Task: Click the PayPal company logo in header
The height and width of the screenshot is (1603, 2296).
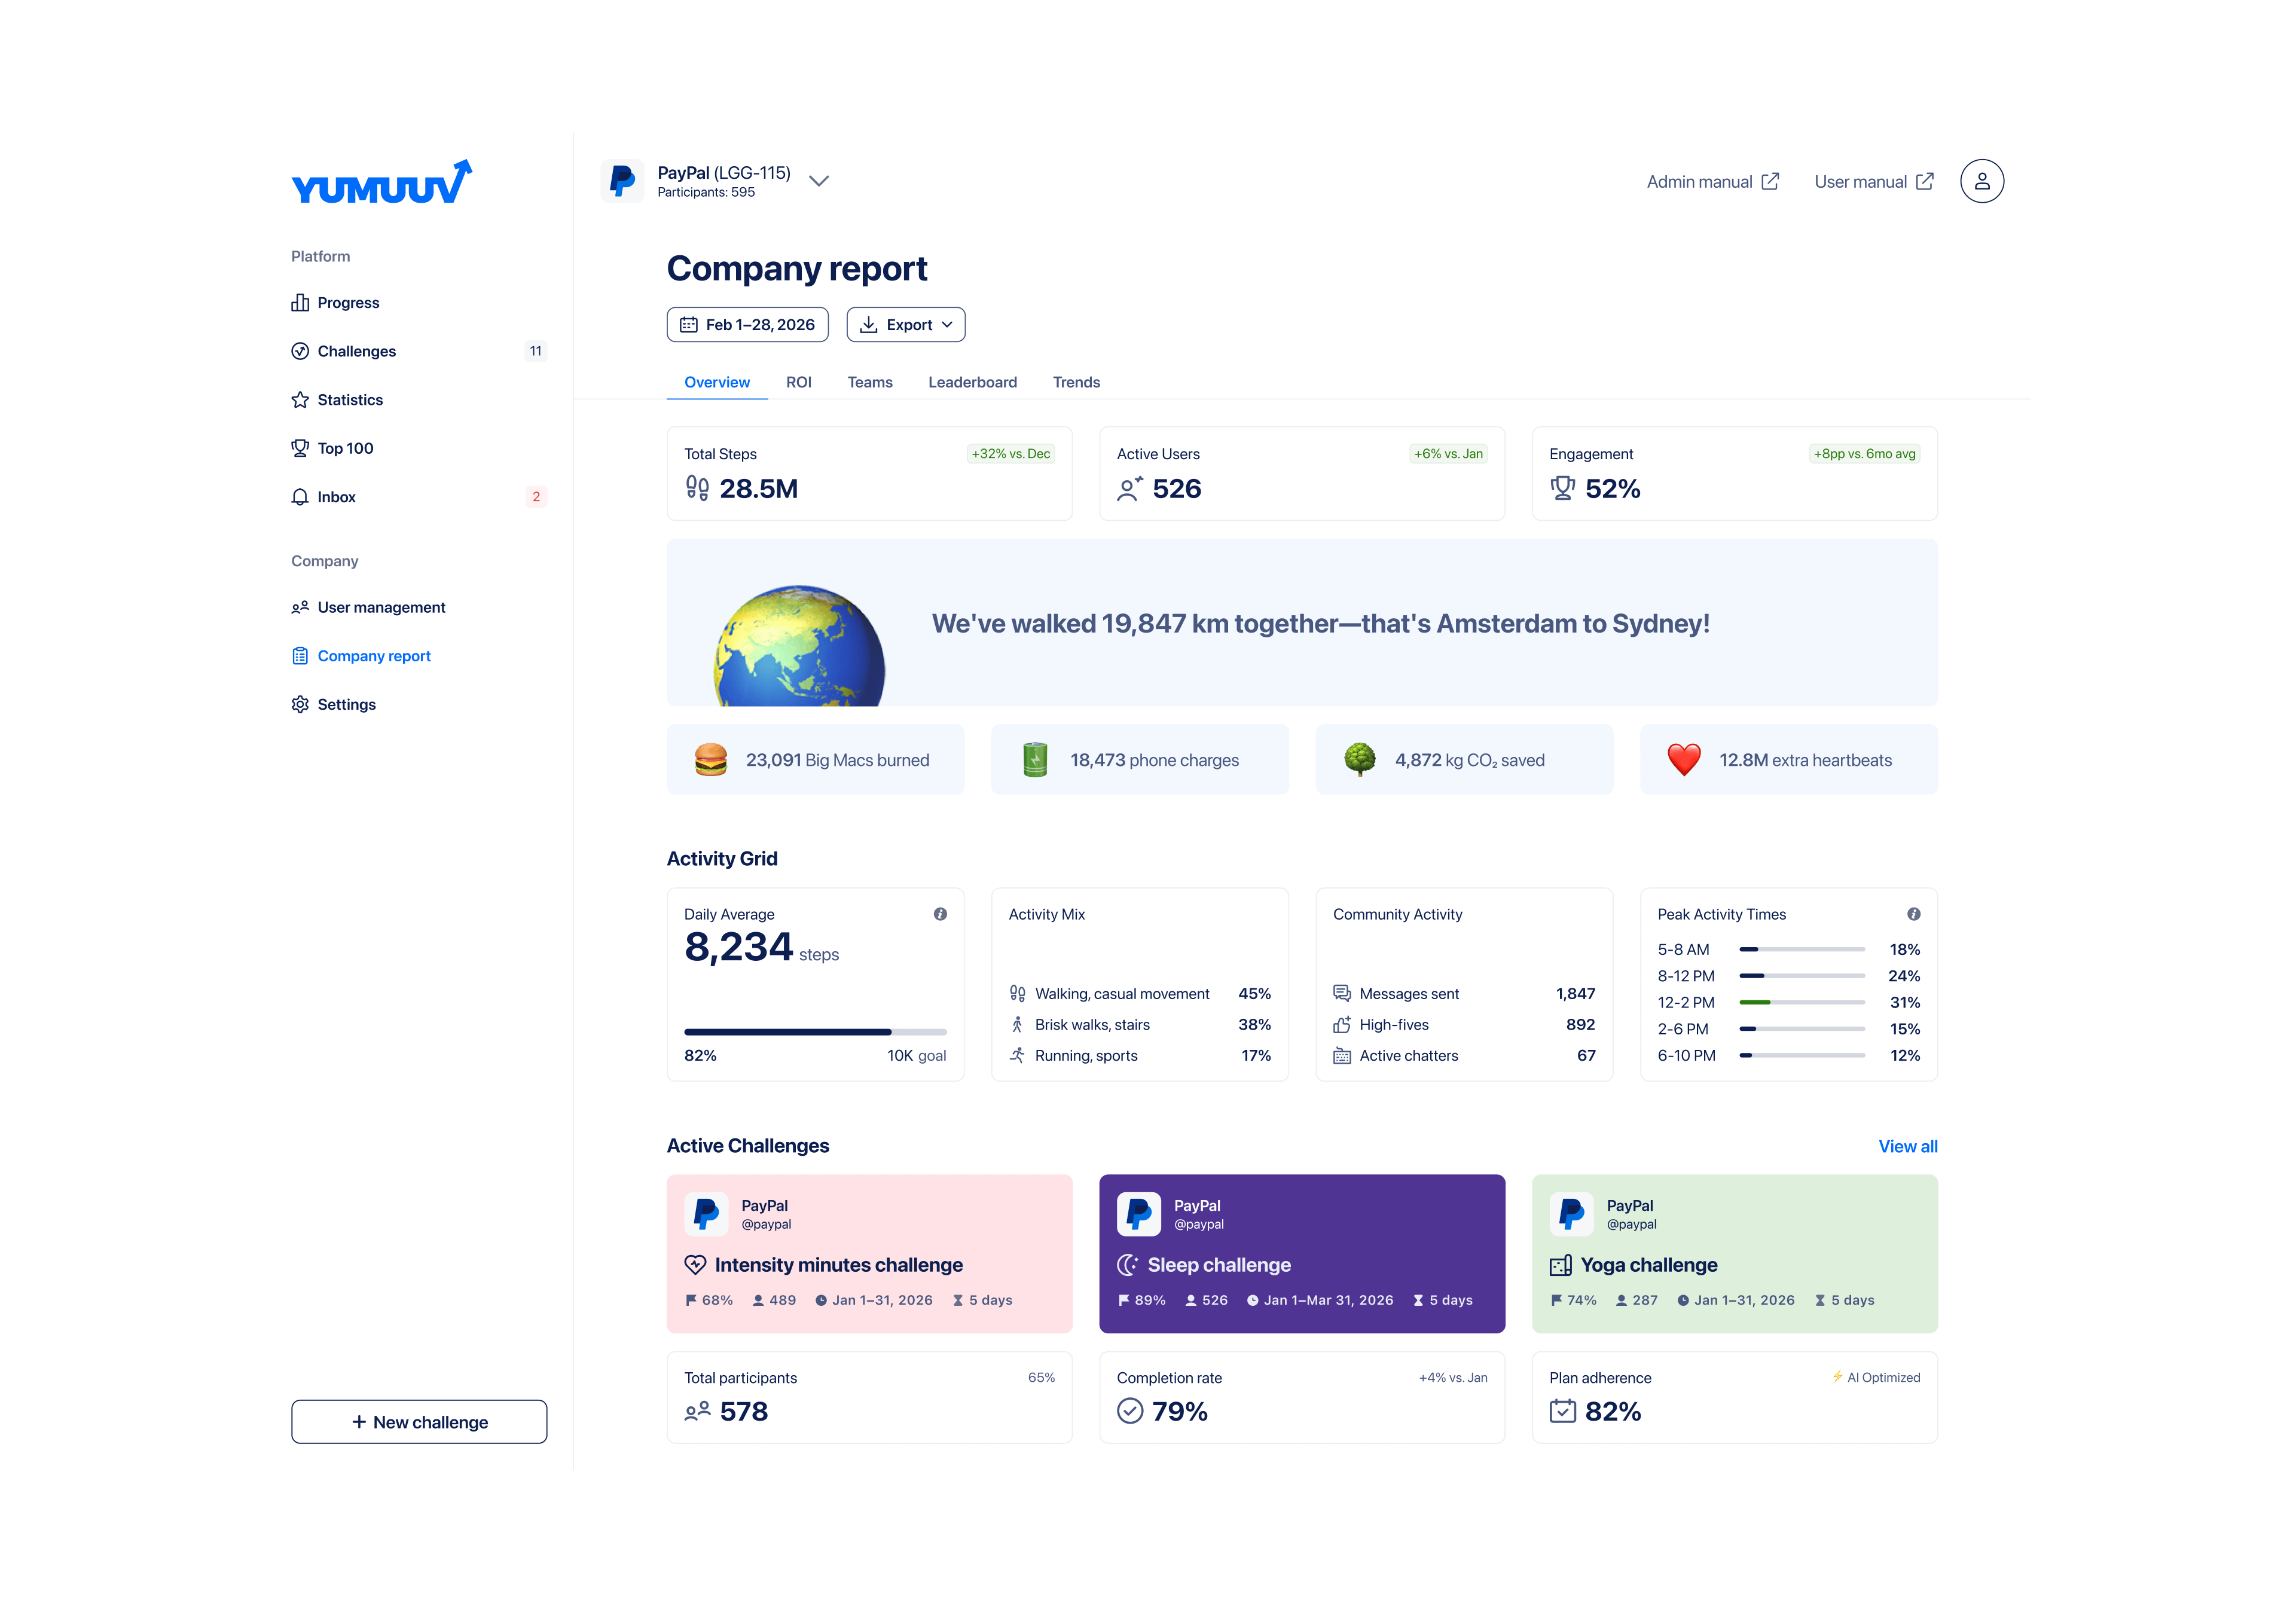Action: 622,181
